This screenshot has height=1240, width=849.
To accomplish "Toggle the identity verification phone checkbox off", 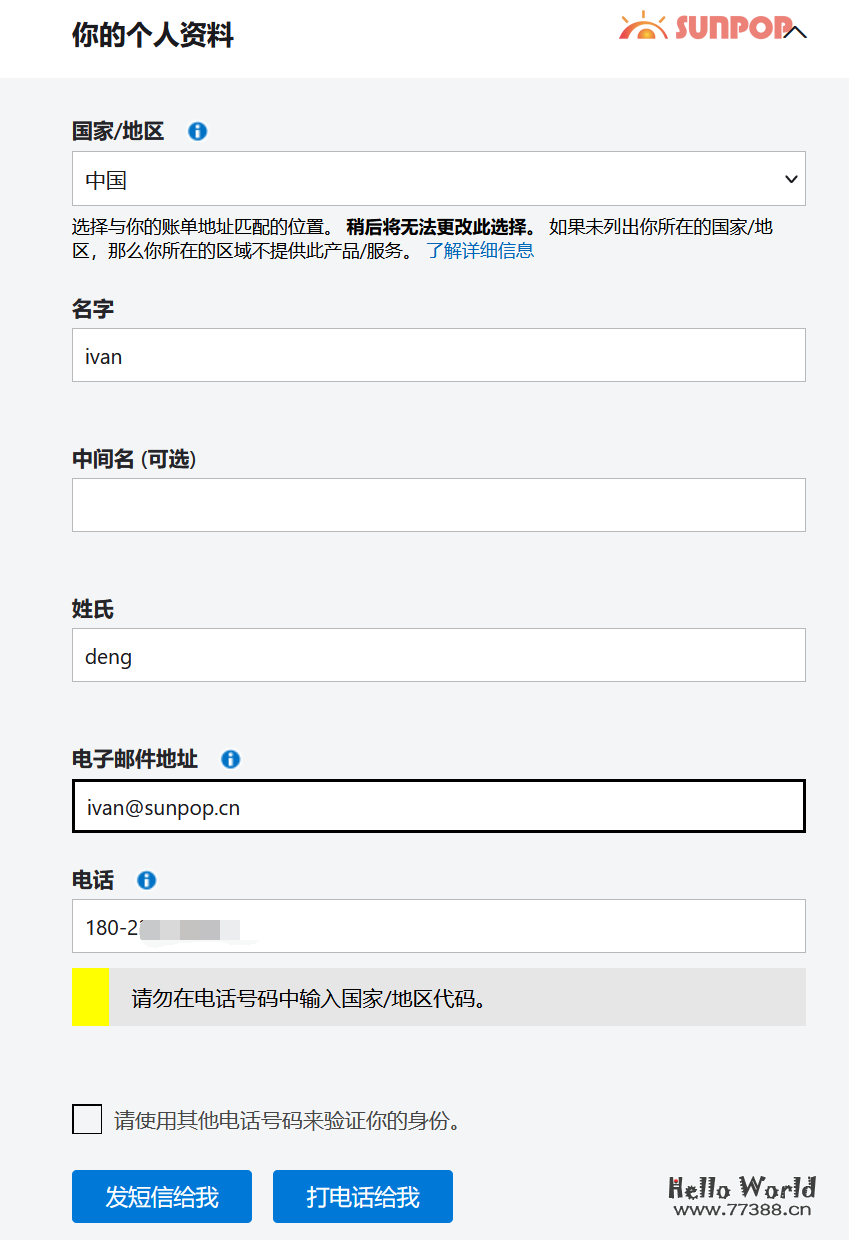I will click(87, 1120).
